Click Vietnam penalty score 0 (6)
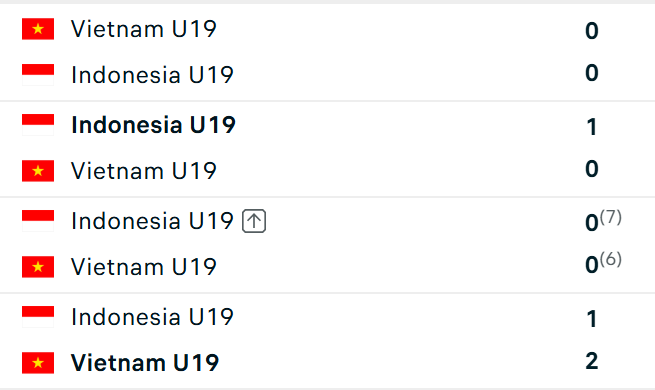This screenshot has height=390, width=655. click(x=603, y=263)
